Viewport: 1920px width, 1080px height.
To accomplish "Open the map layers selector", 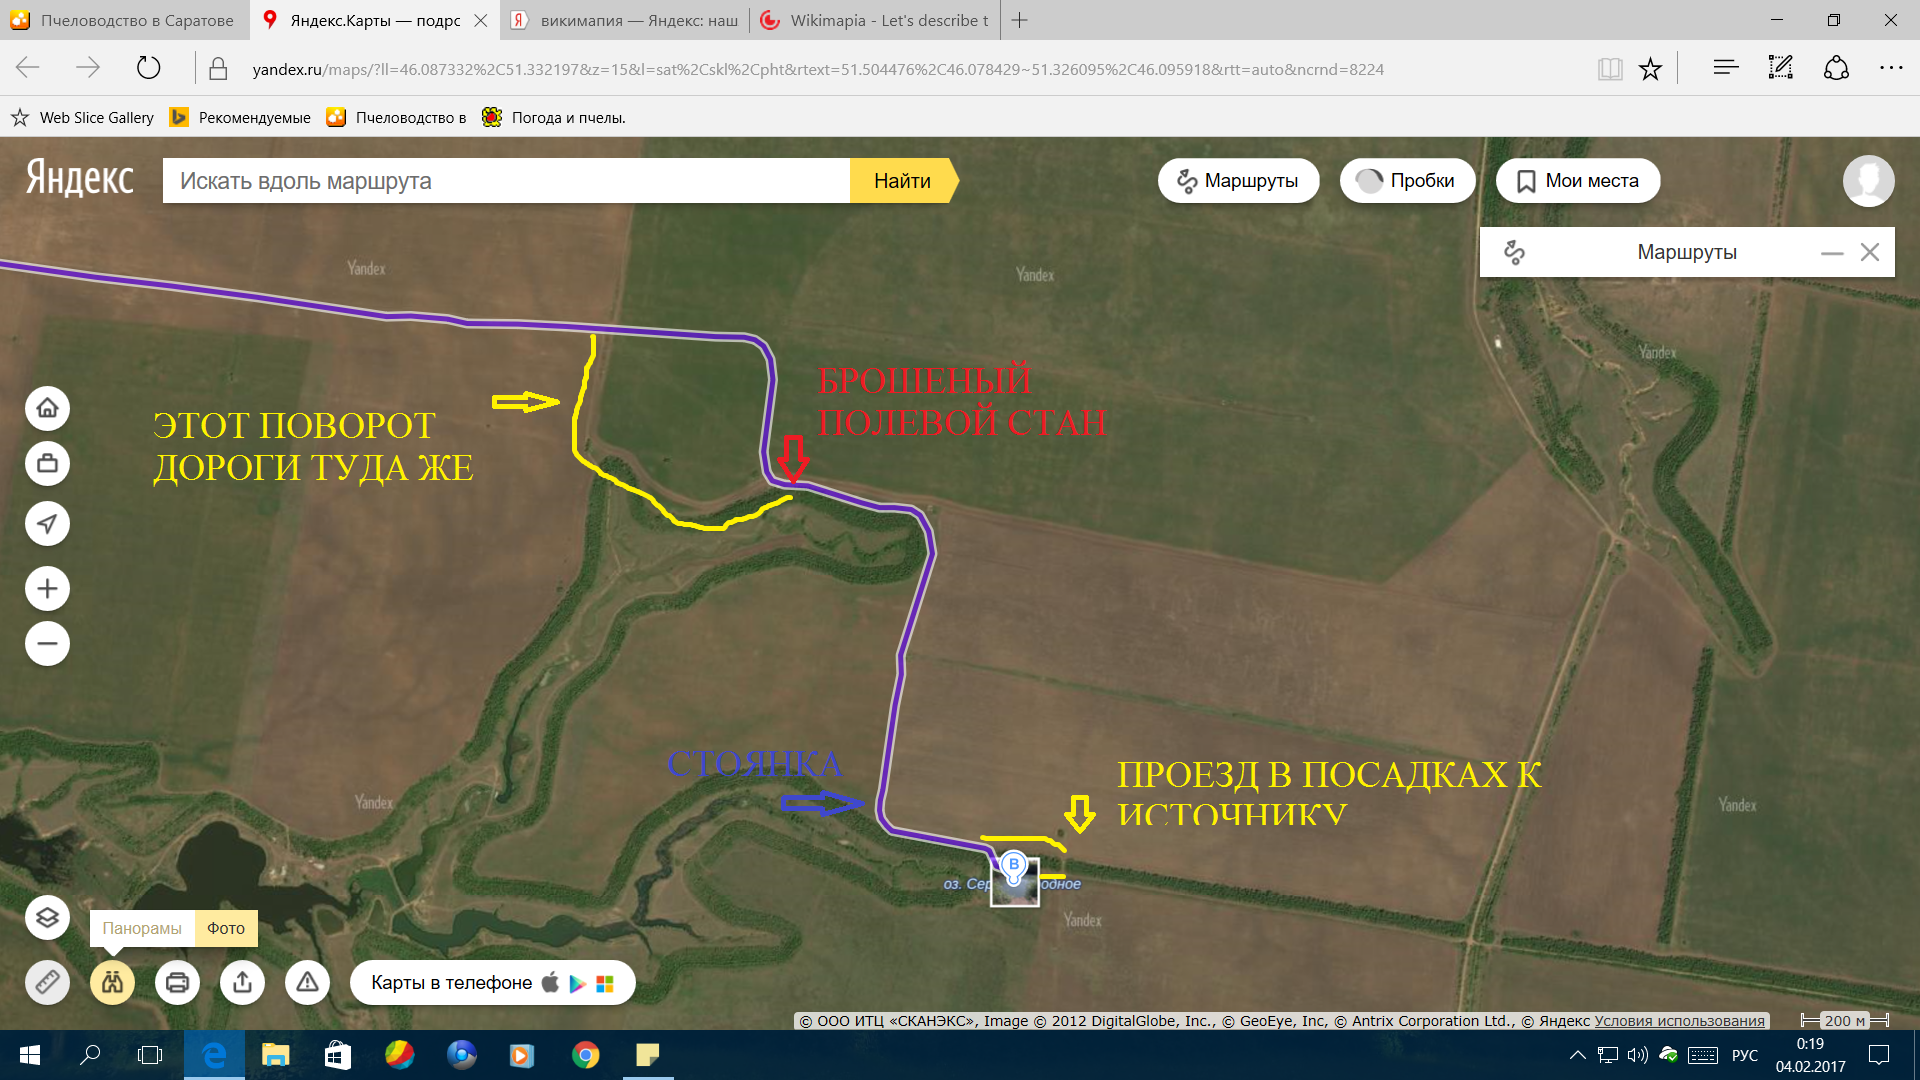I will (47, 917).
